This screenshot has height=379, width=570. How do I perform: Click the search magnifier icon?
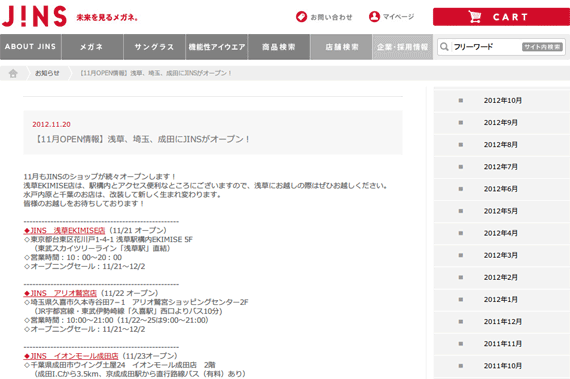point(444,47)
